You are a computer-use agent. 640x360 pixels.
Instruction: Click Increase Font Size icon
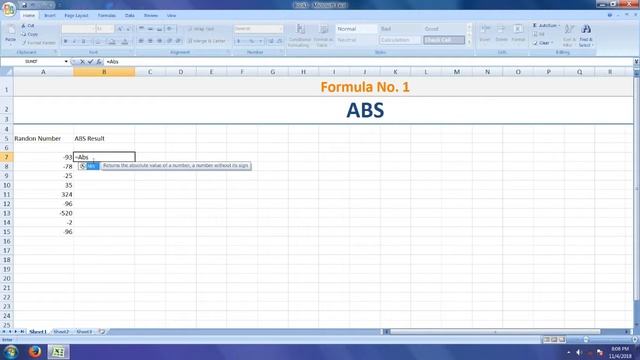click(120, 29)
